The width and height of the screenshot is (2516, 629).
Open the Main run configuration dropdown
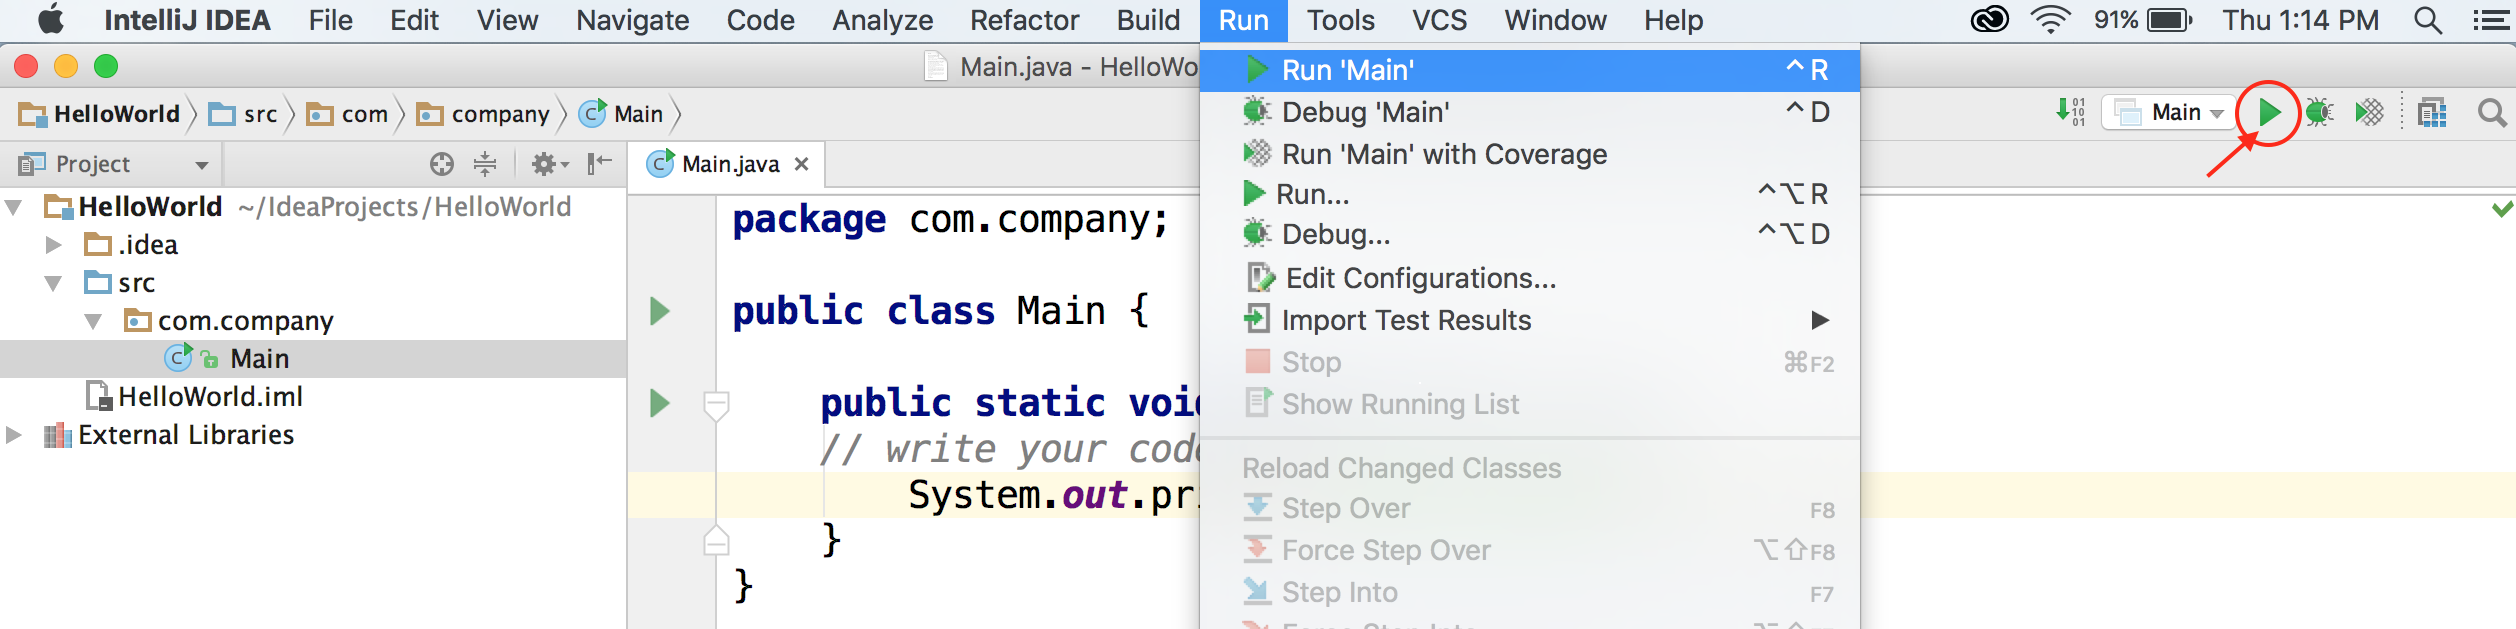2168,113
